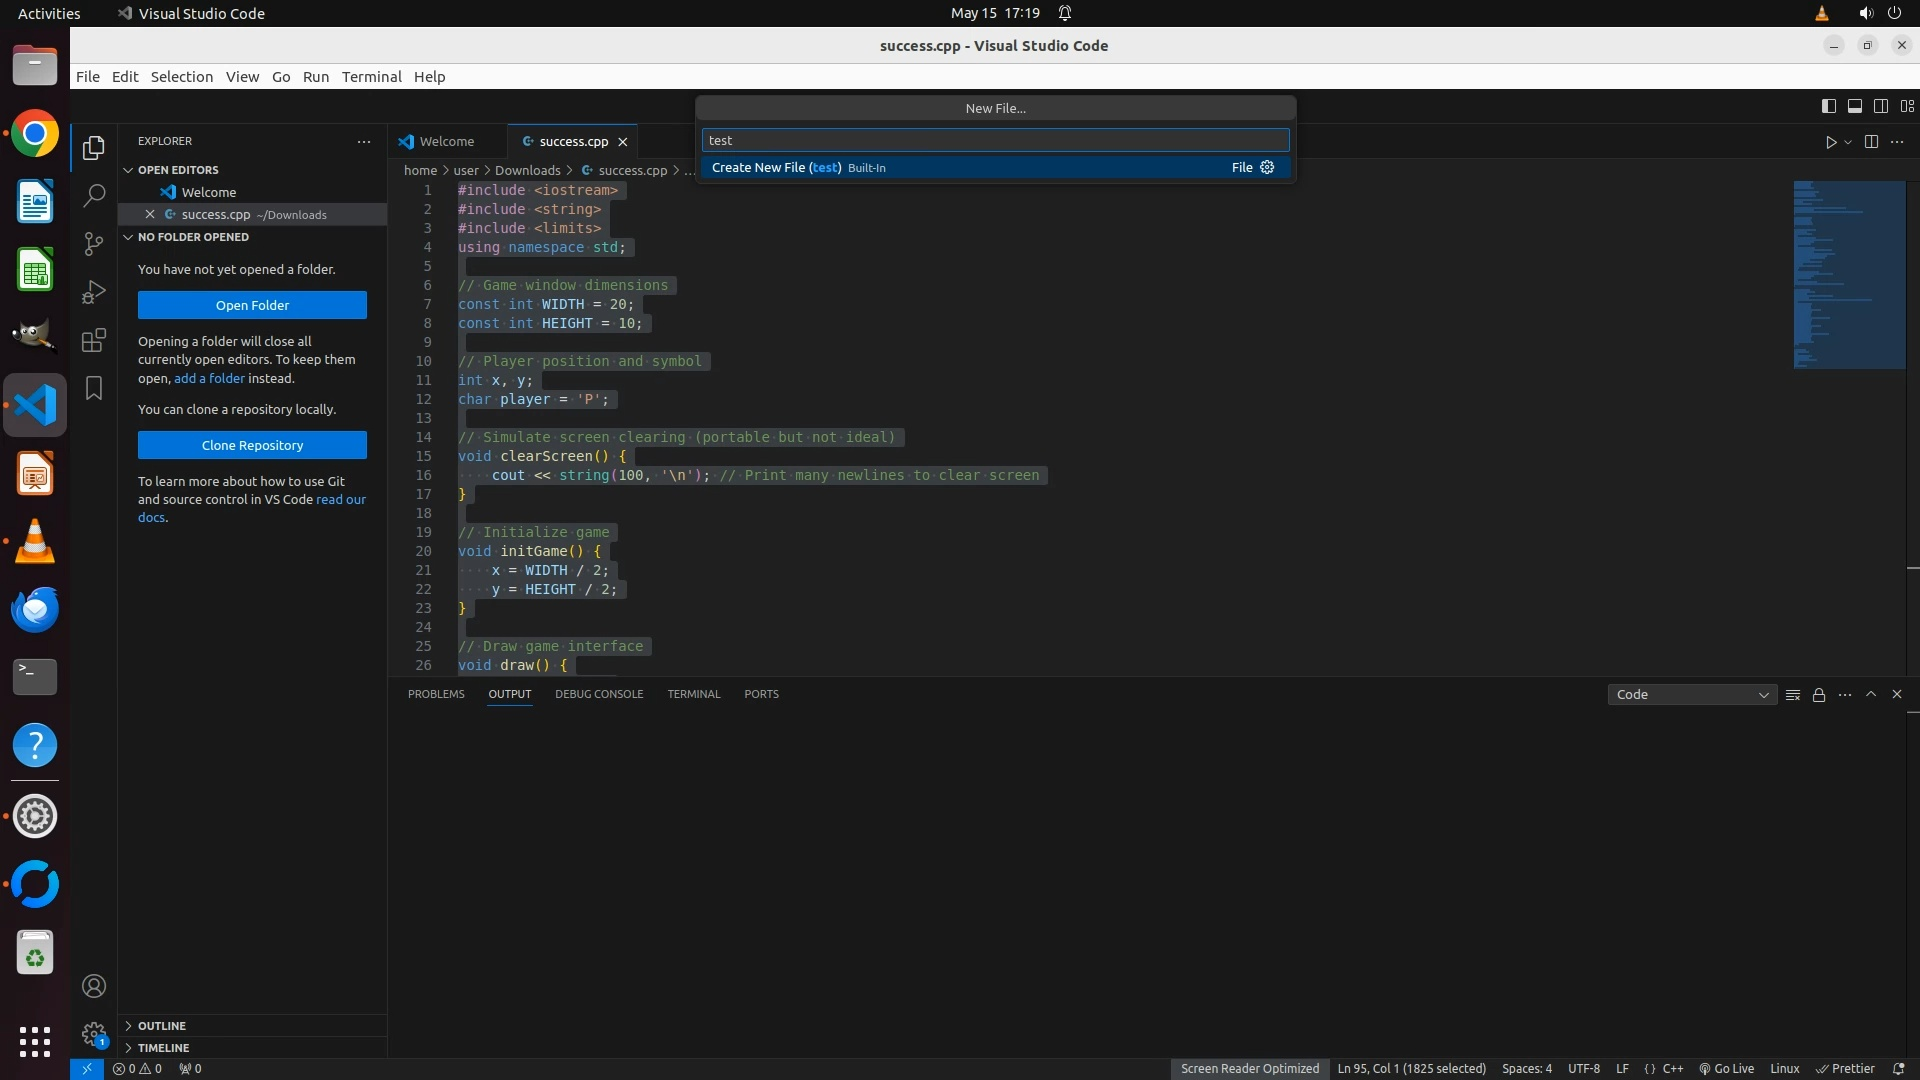Open the Extensions view
This screenshot has height=1080, width=1920.
(x=94, y=340)
